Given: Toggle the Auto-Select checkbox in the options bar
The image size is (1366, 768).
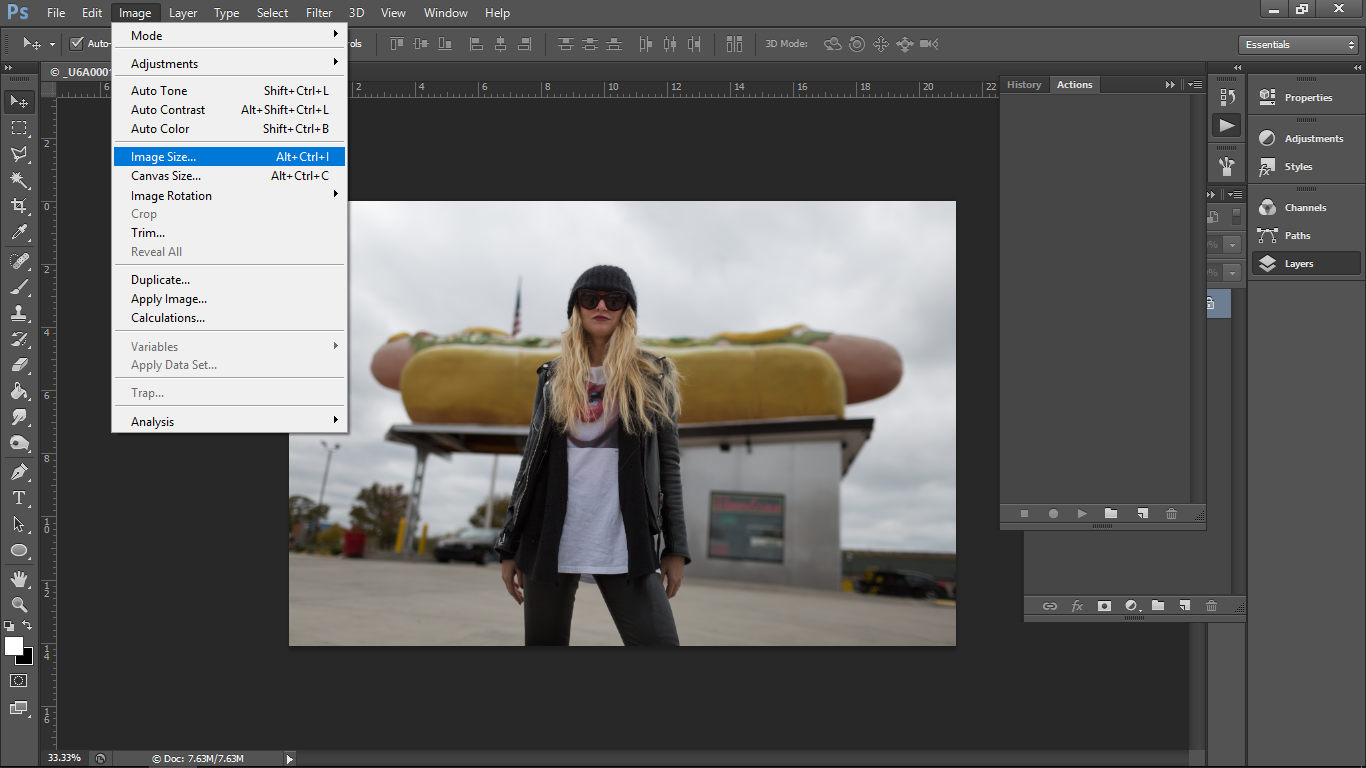Looking at the screenshot, I should click(77, 44).
